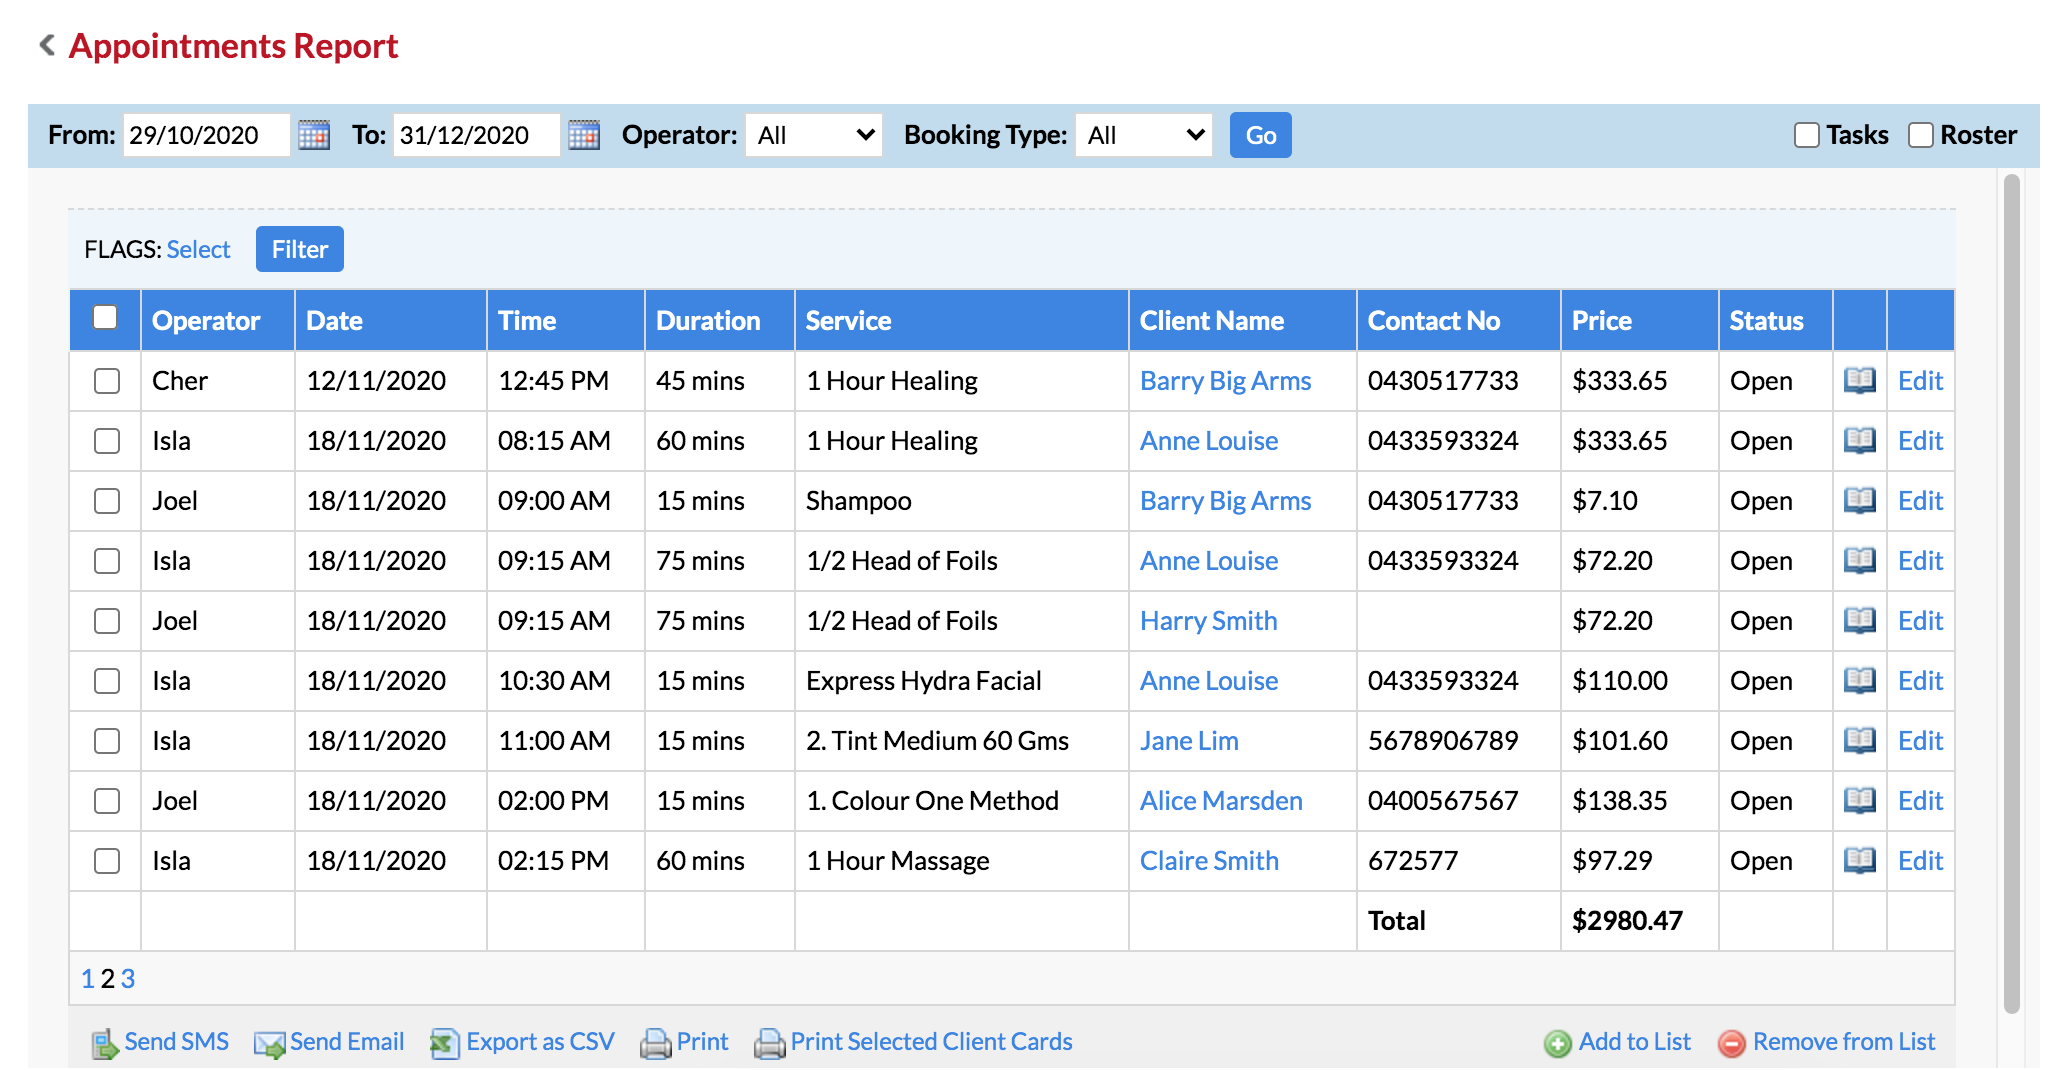Screen dimensions: 2064x1070
Task: Click the Export as CSV spreadsheet icon
Action: coord(445,1044)
